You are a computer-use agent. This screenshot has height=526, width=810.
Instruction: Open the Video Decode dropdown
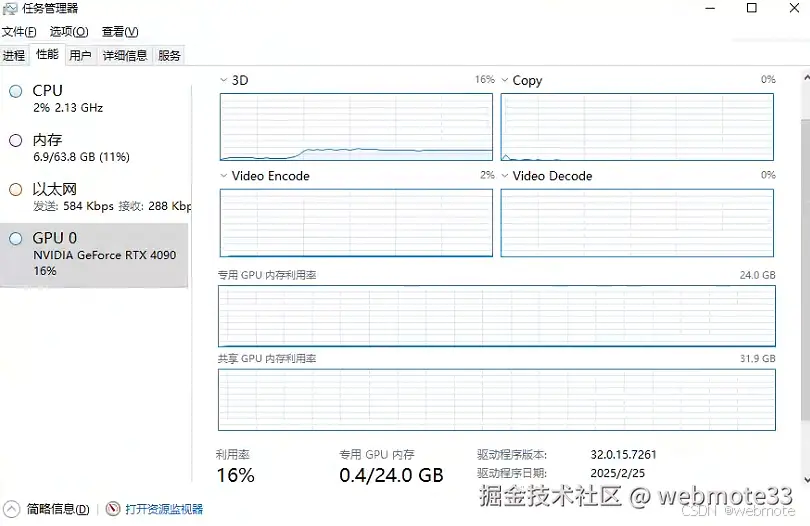tap(505, 176)
